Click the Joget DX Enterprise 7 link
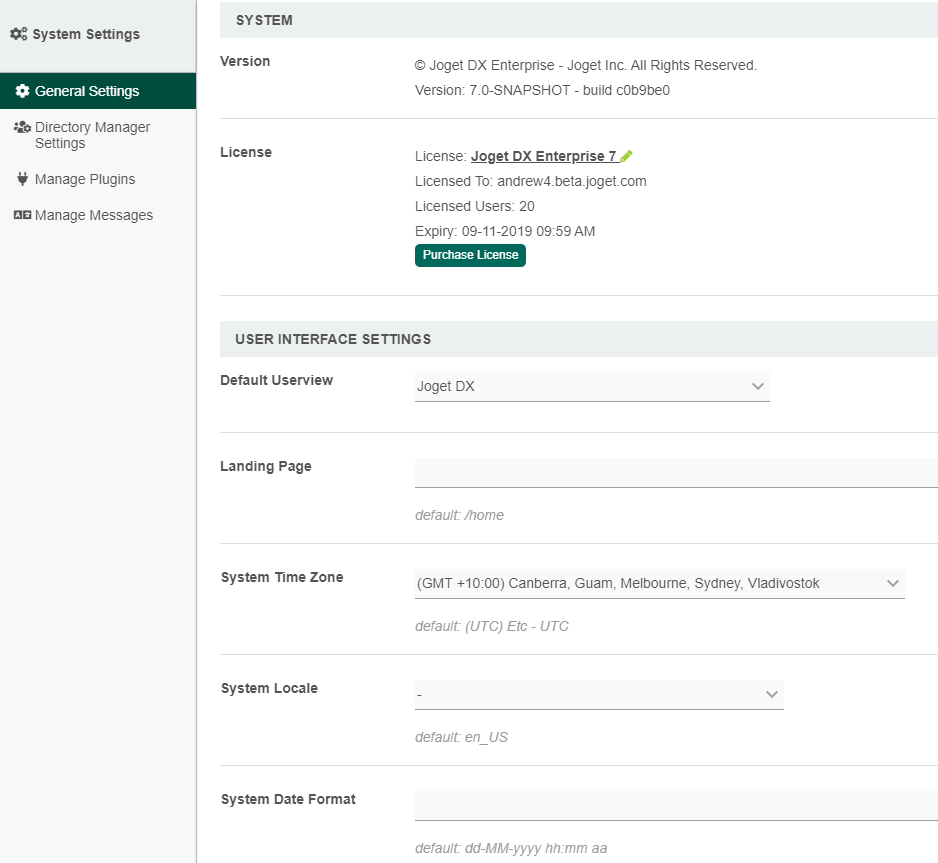Viewport: 938px width, 863px height. click(x=543, y=156)
